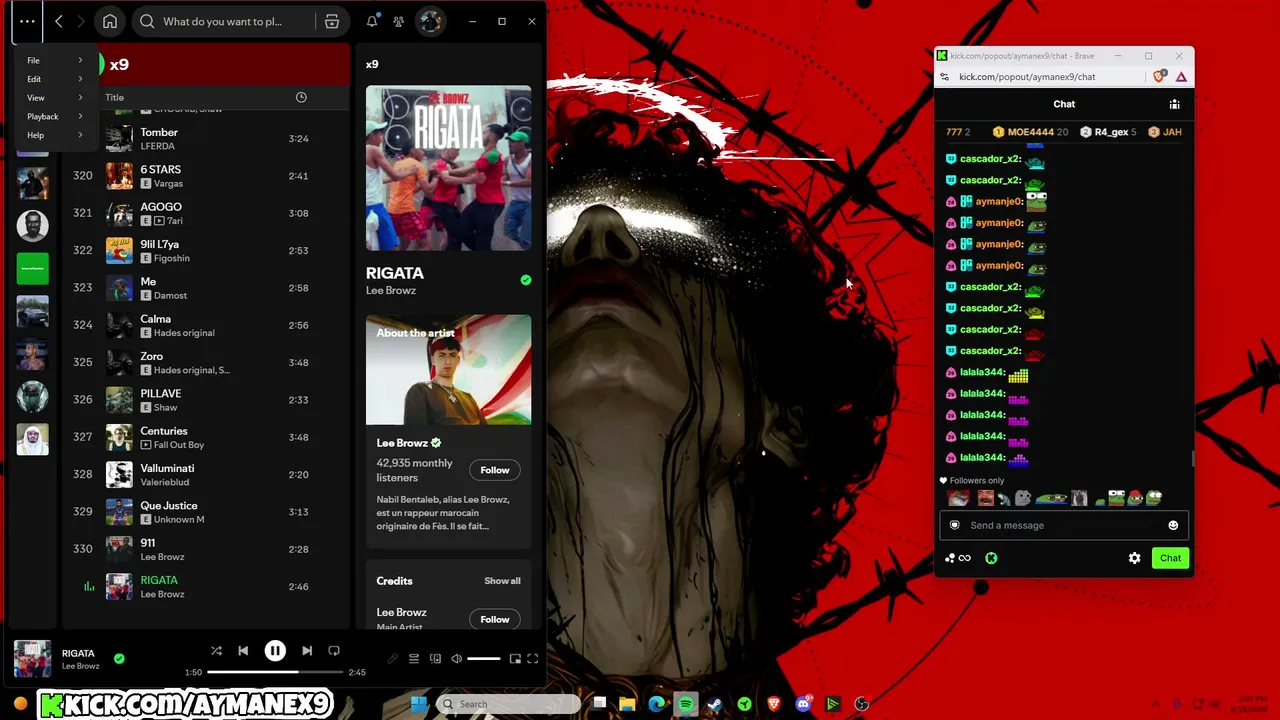Image resolution: width=1280 pixels, height=720 pixels.
Task: Toggle shuffle in Spotify player
Action: (x=216, y=651)
